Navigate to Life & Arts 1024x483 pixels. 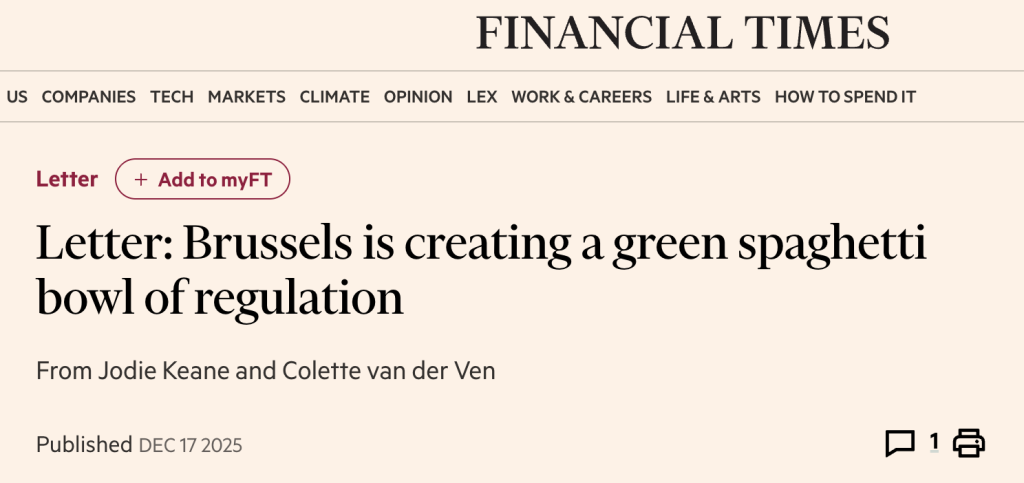click(x=713, y=97)
